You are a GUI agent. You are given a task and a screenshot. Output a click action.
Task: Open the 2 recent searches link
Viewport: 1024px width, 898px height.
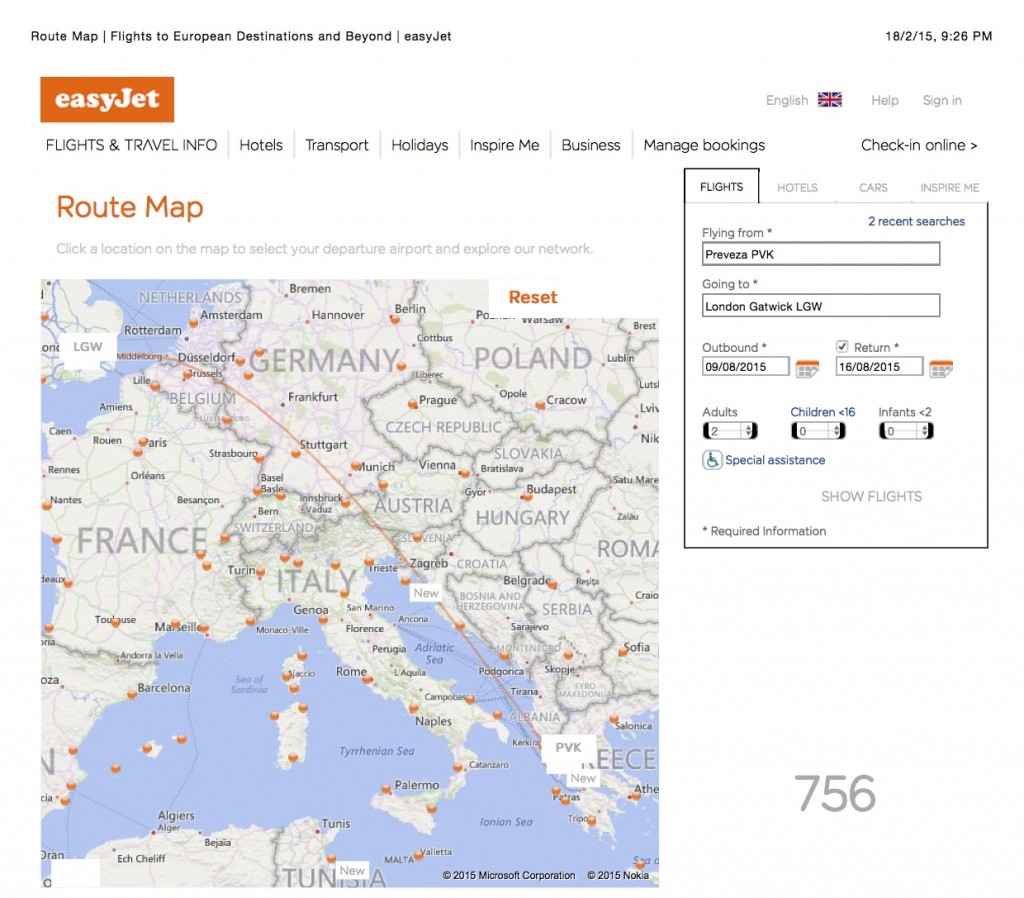(x=916, y=221)
